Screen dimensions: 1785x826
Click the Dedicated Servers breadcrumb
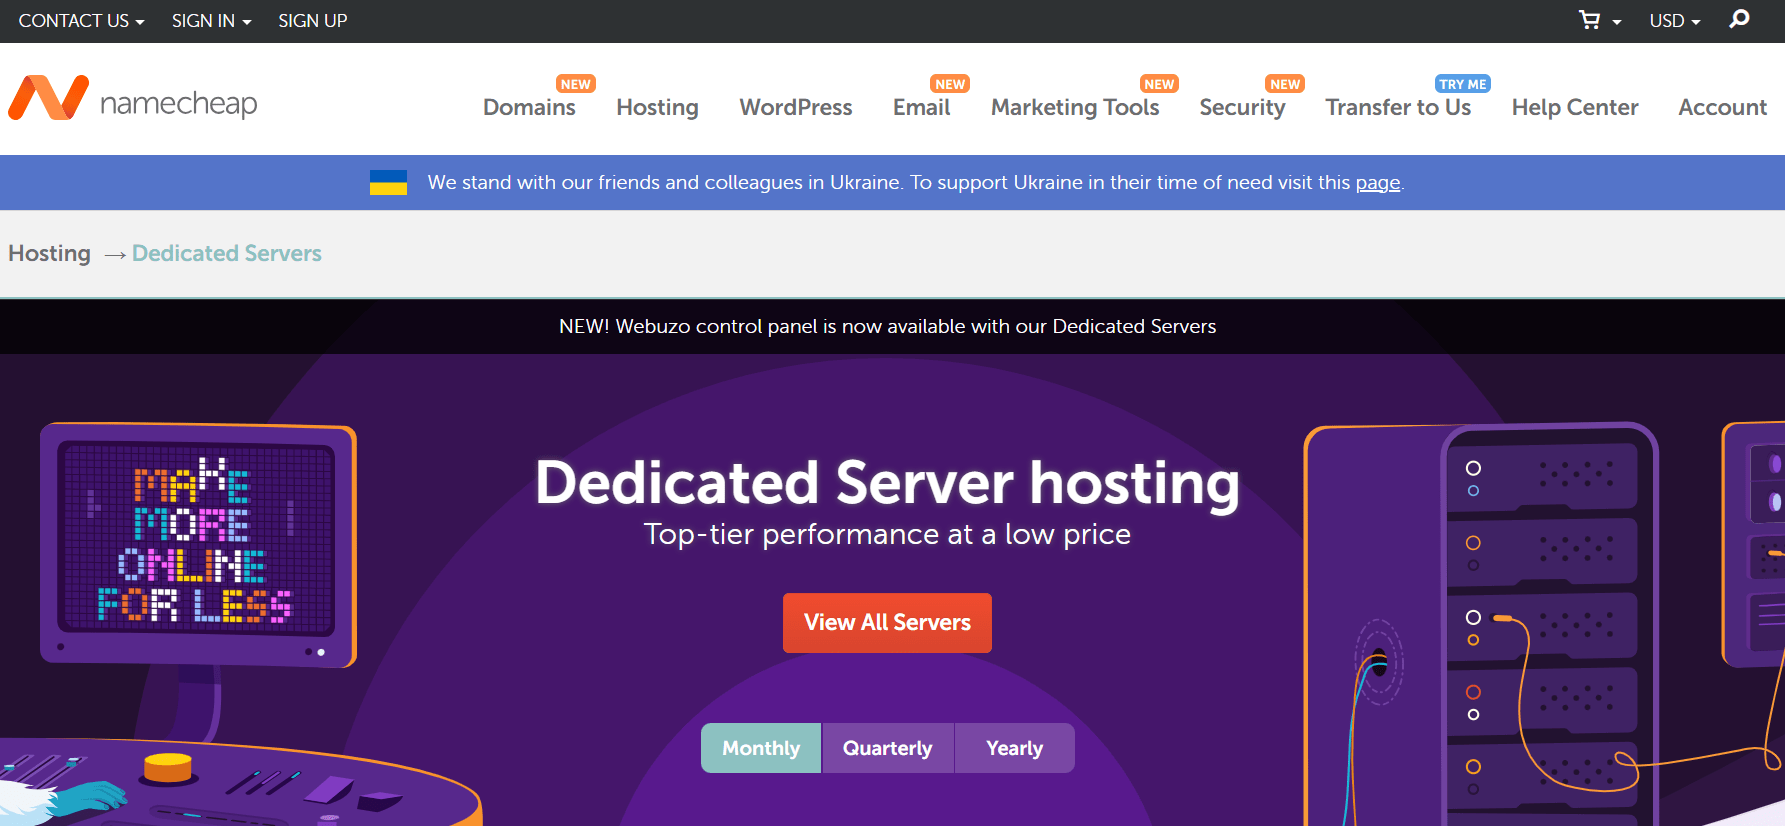pos(227,253)
